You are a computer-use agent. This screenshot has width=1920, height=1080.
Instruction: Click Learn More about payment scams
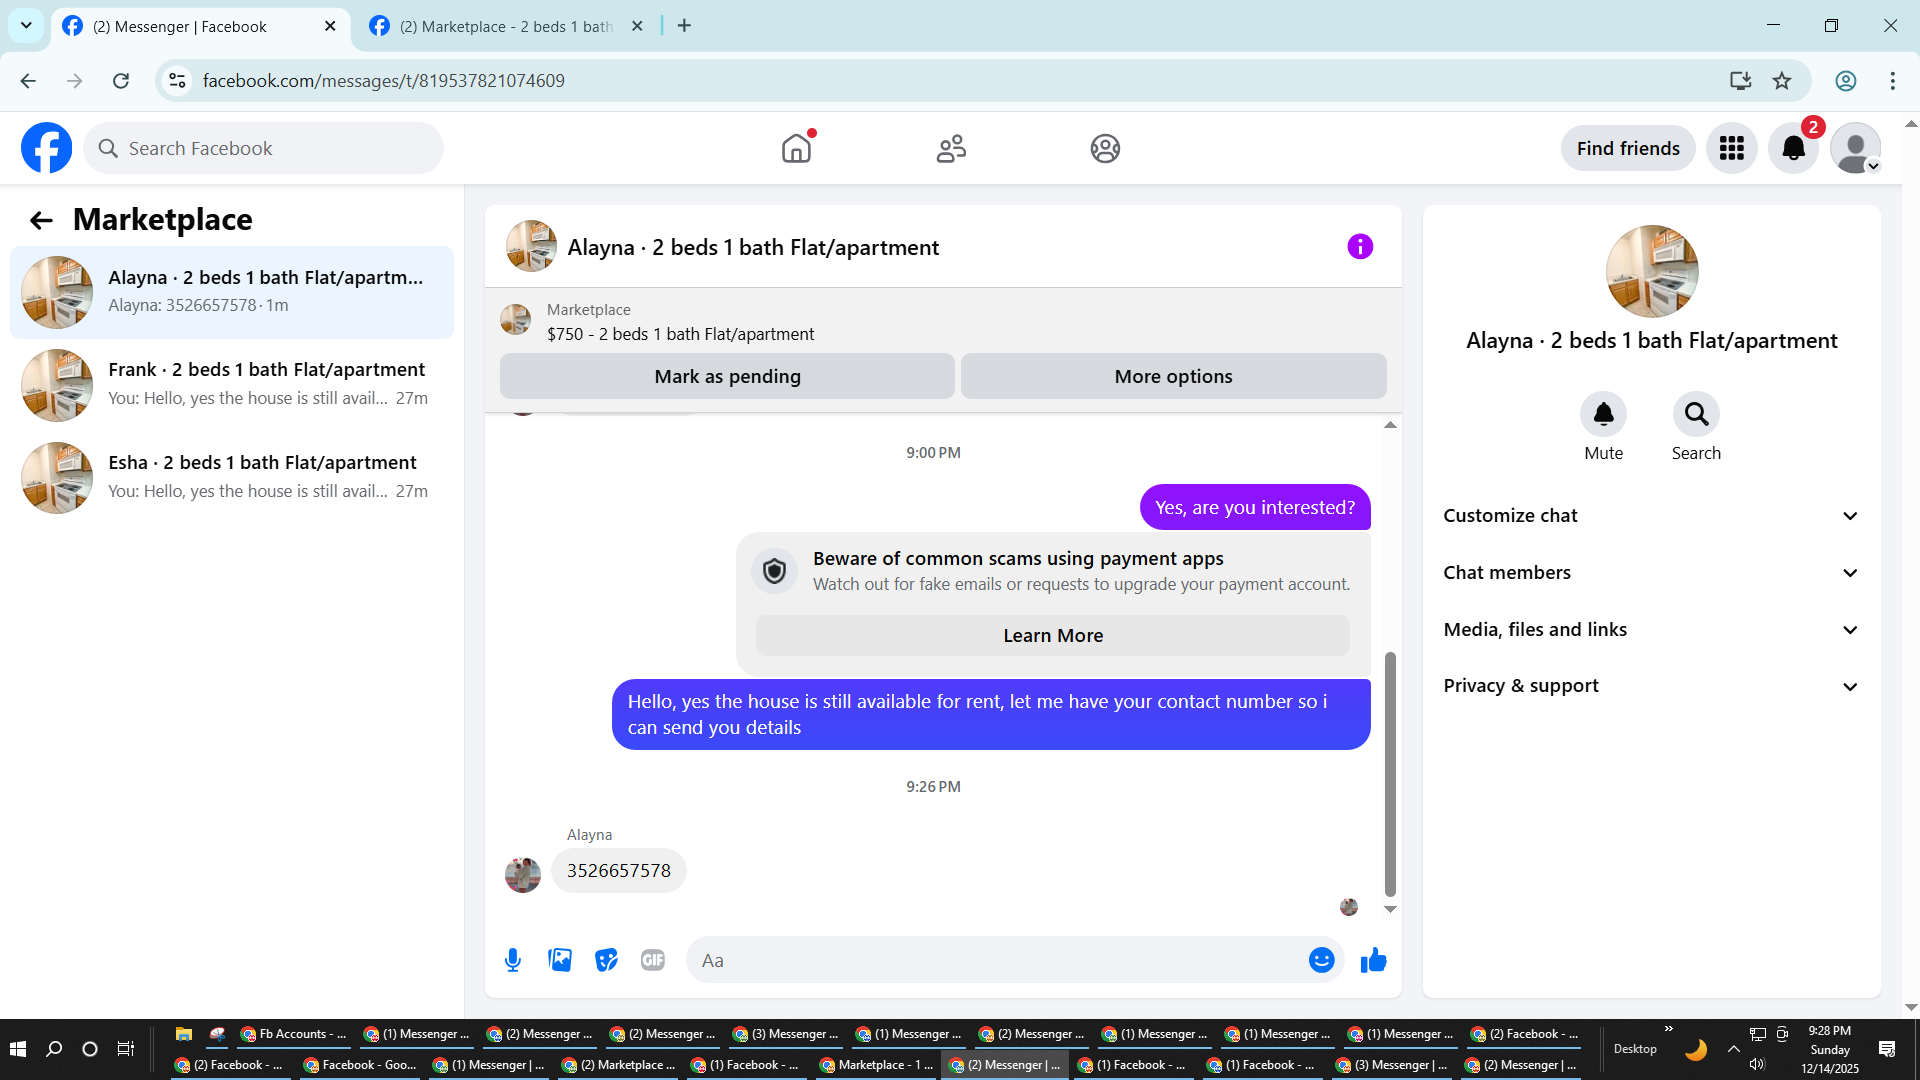coord(1052,636)
